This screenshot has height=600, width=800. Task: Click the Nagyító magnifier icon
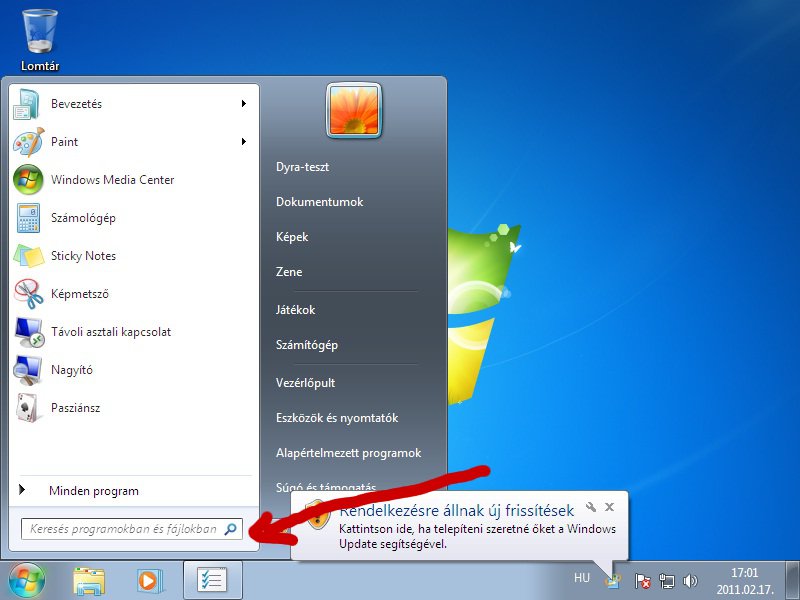28,370
